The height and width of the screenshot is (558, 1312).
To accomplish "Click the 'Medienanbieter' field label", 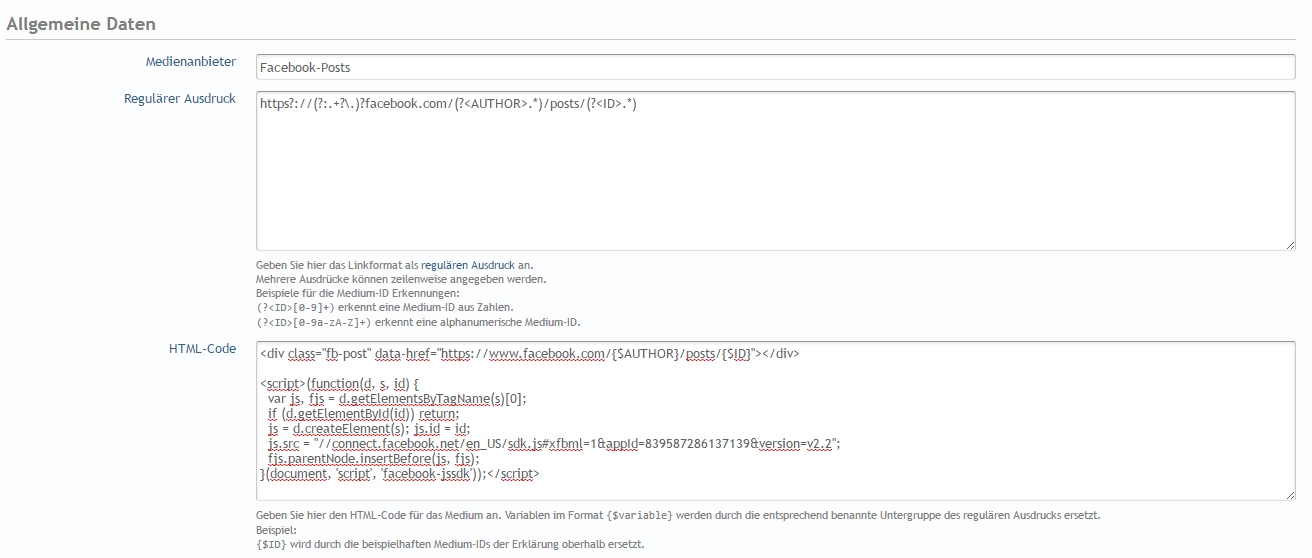I will click(191, 62).
